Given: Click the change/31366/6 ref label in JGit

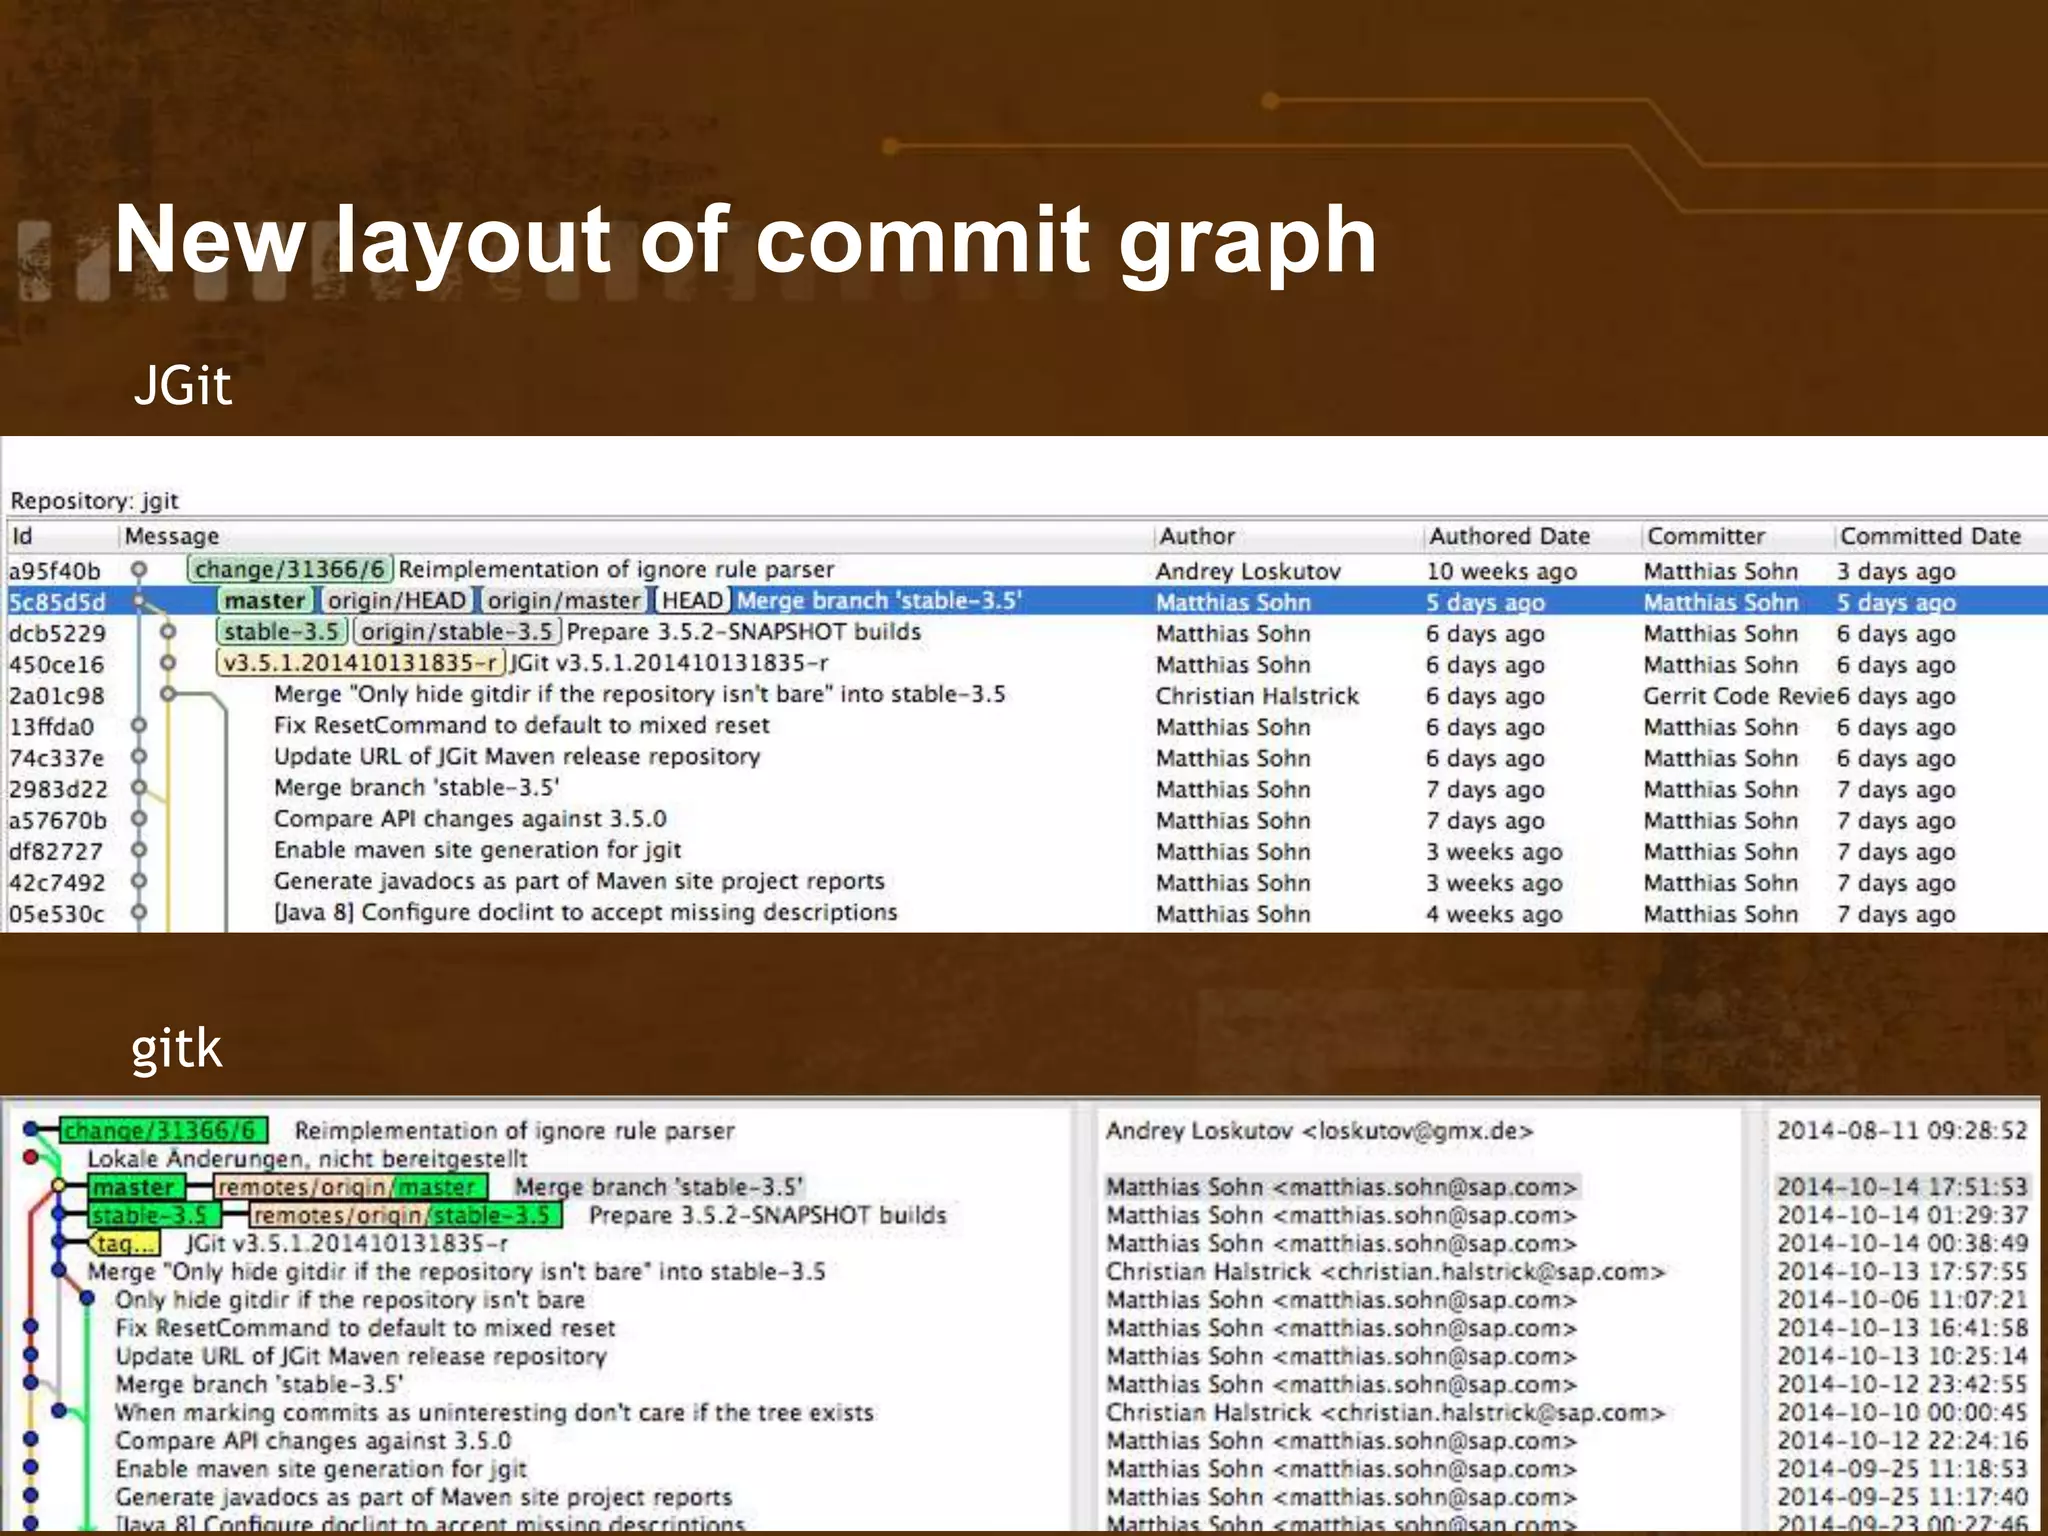Looking at the screenshot, I should click(290, 569).
